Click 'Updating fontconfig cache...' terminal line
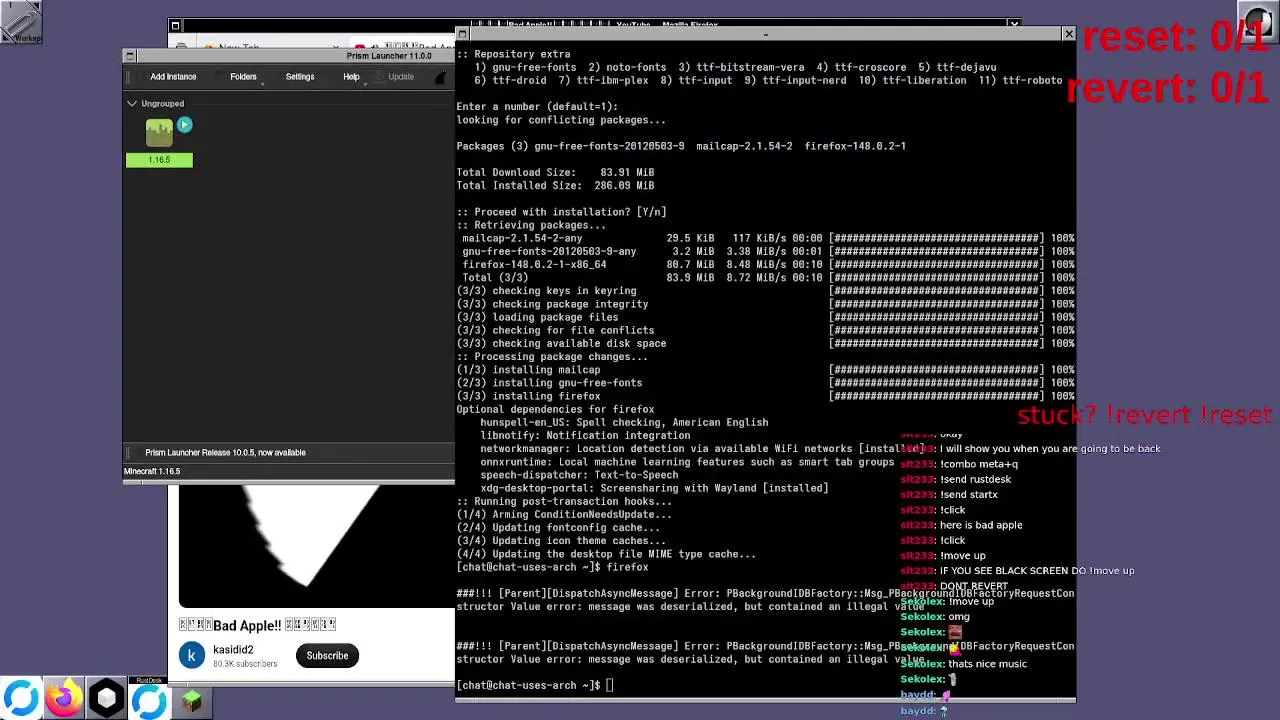This screenshot has width=1280, height=720. [x=558, y=527]
